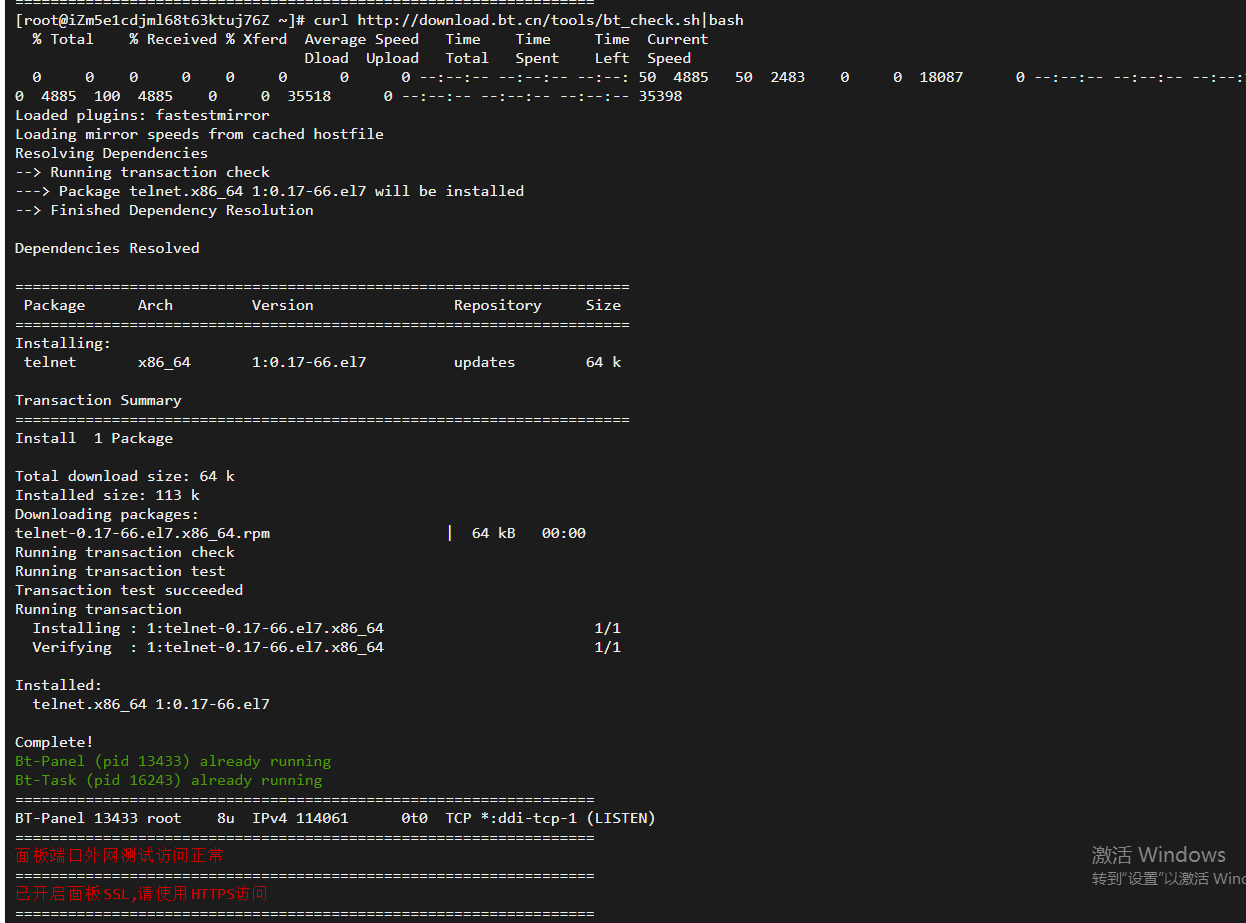
Task: Click '--> Running transaction check' line
Action: pyautogui.click(x=142, y=172)
